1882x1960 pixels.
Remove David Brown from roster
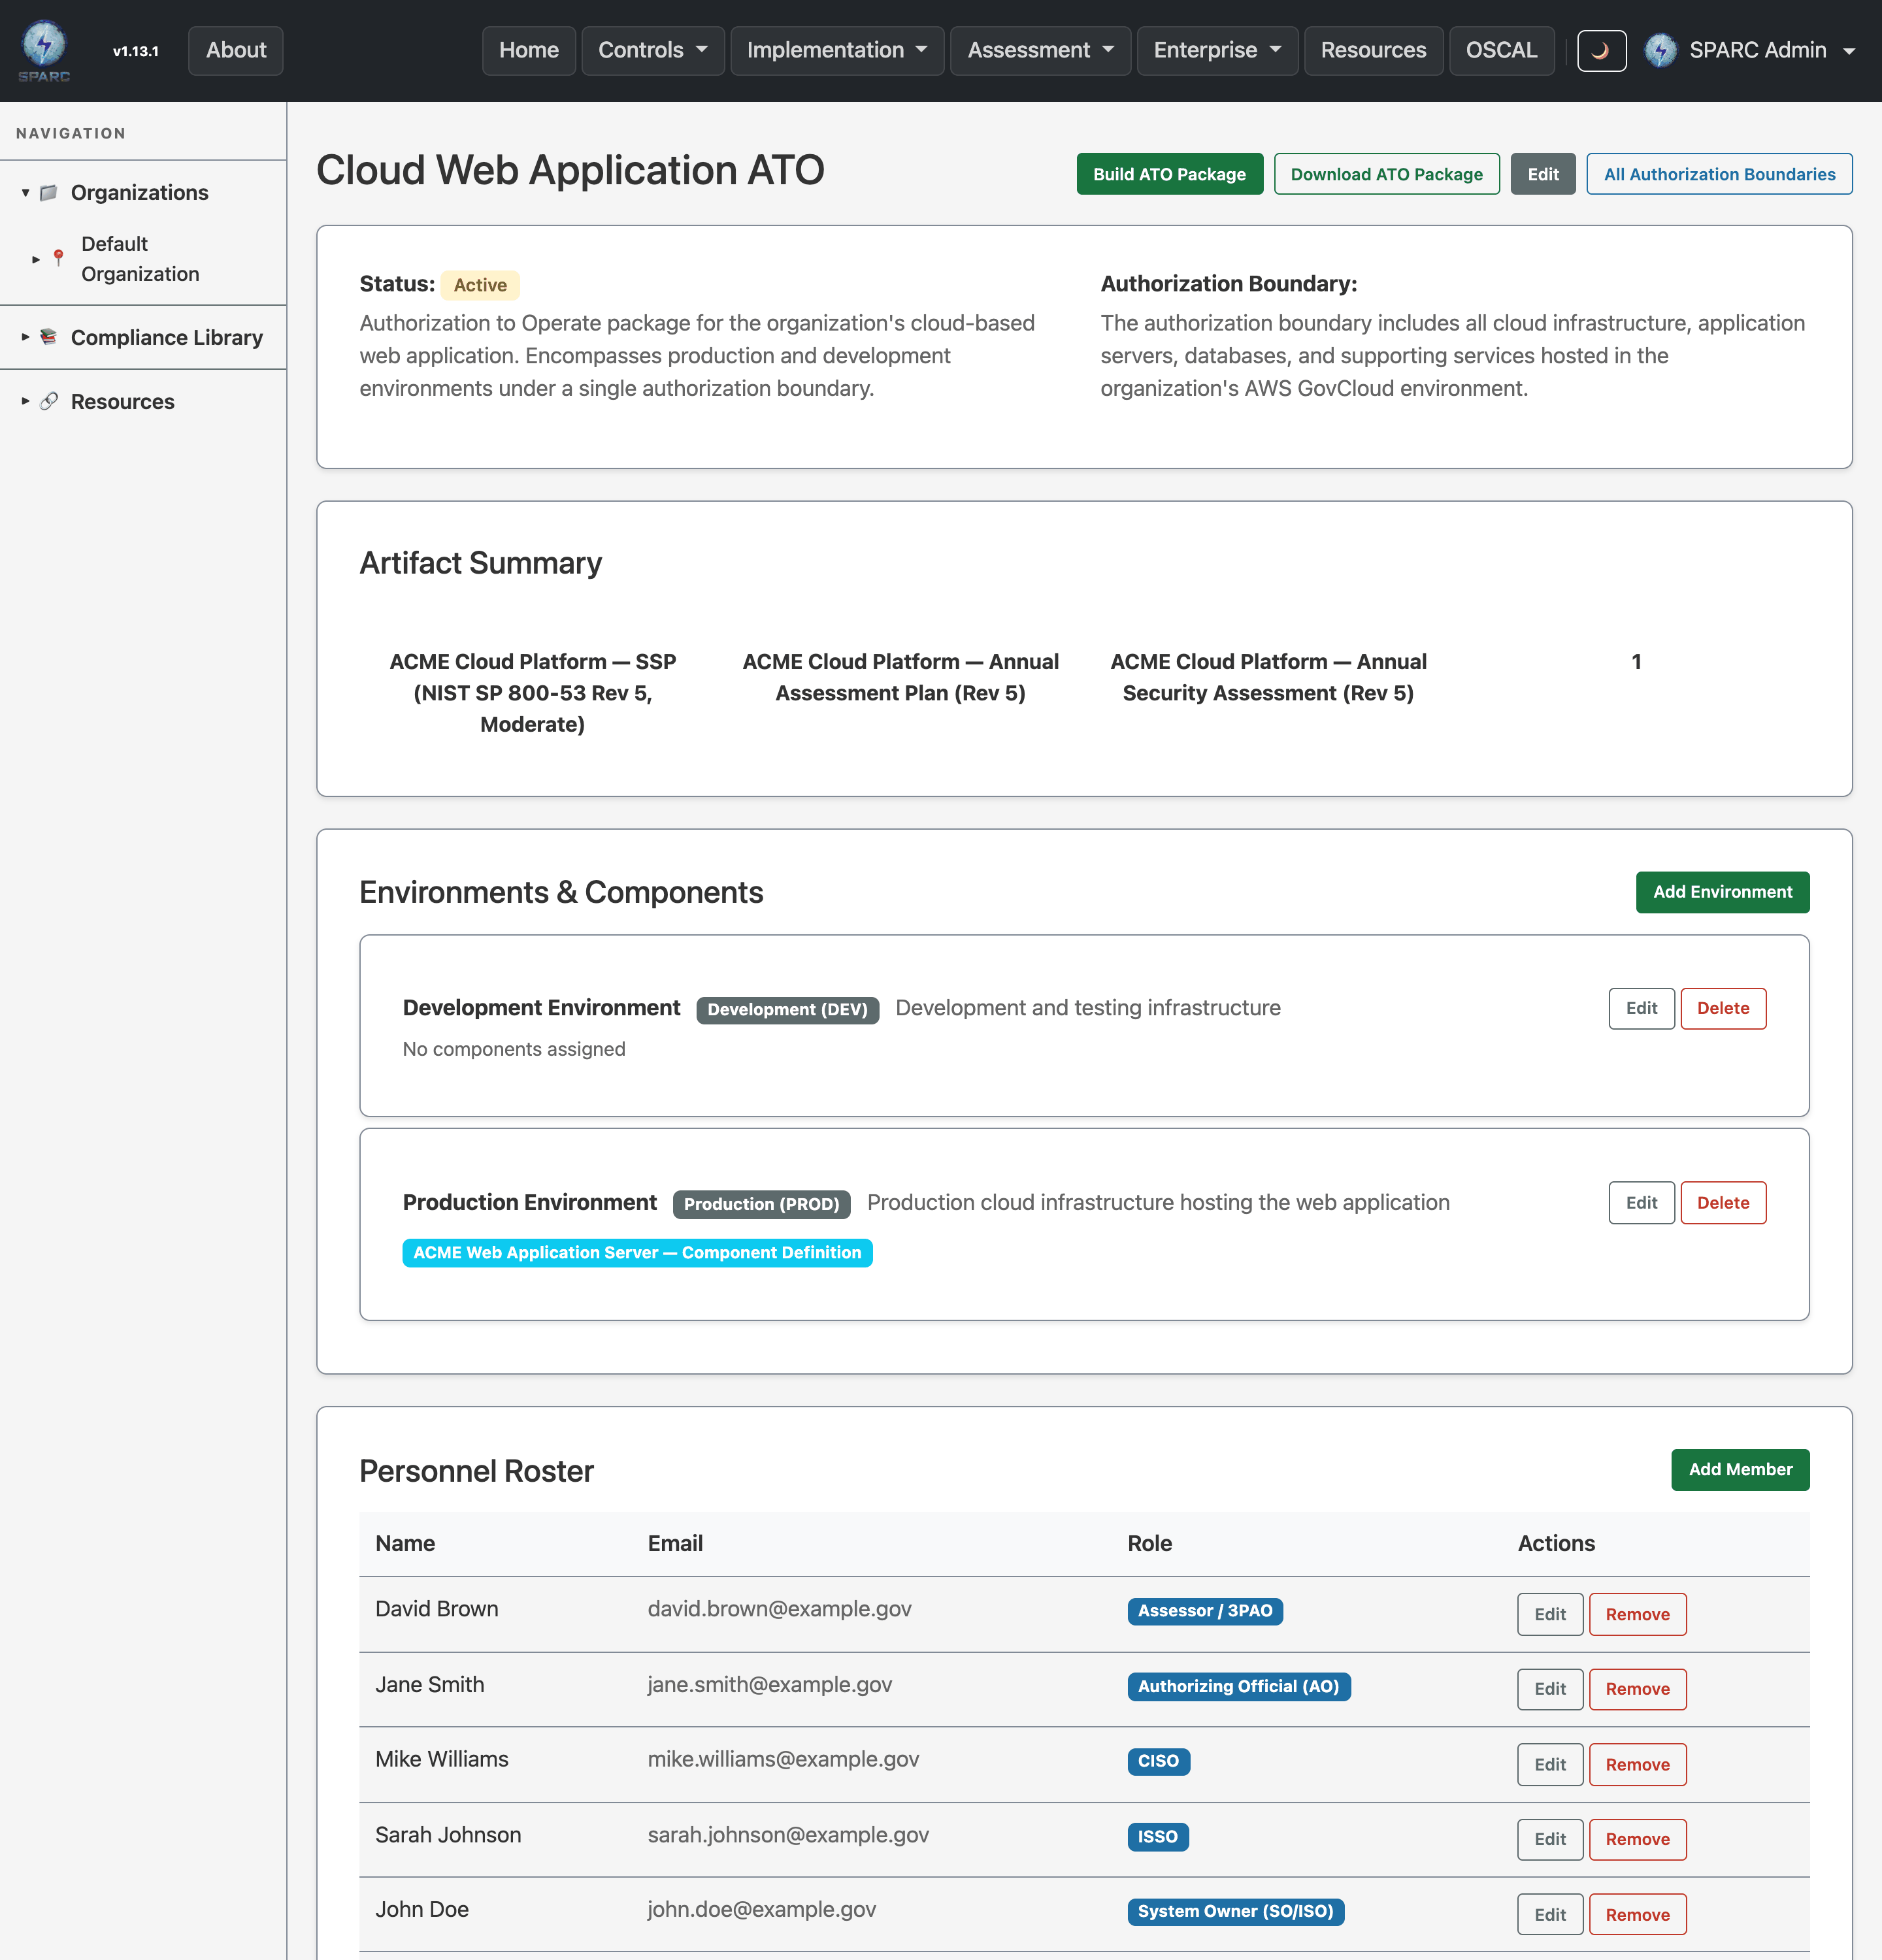coord(1637,1614)
